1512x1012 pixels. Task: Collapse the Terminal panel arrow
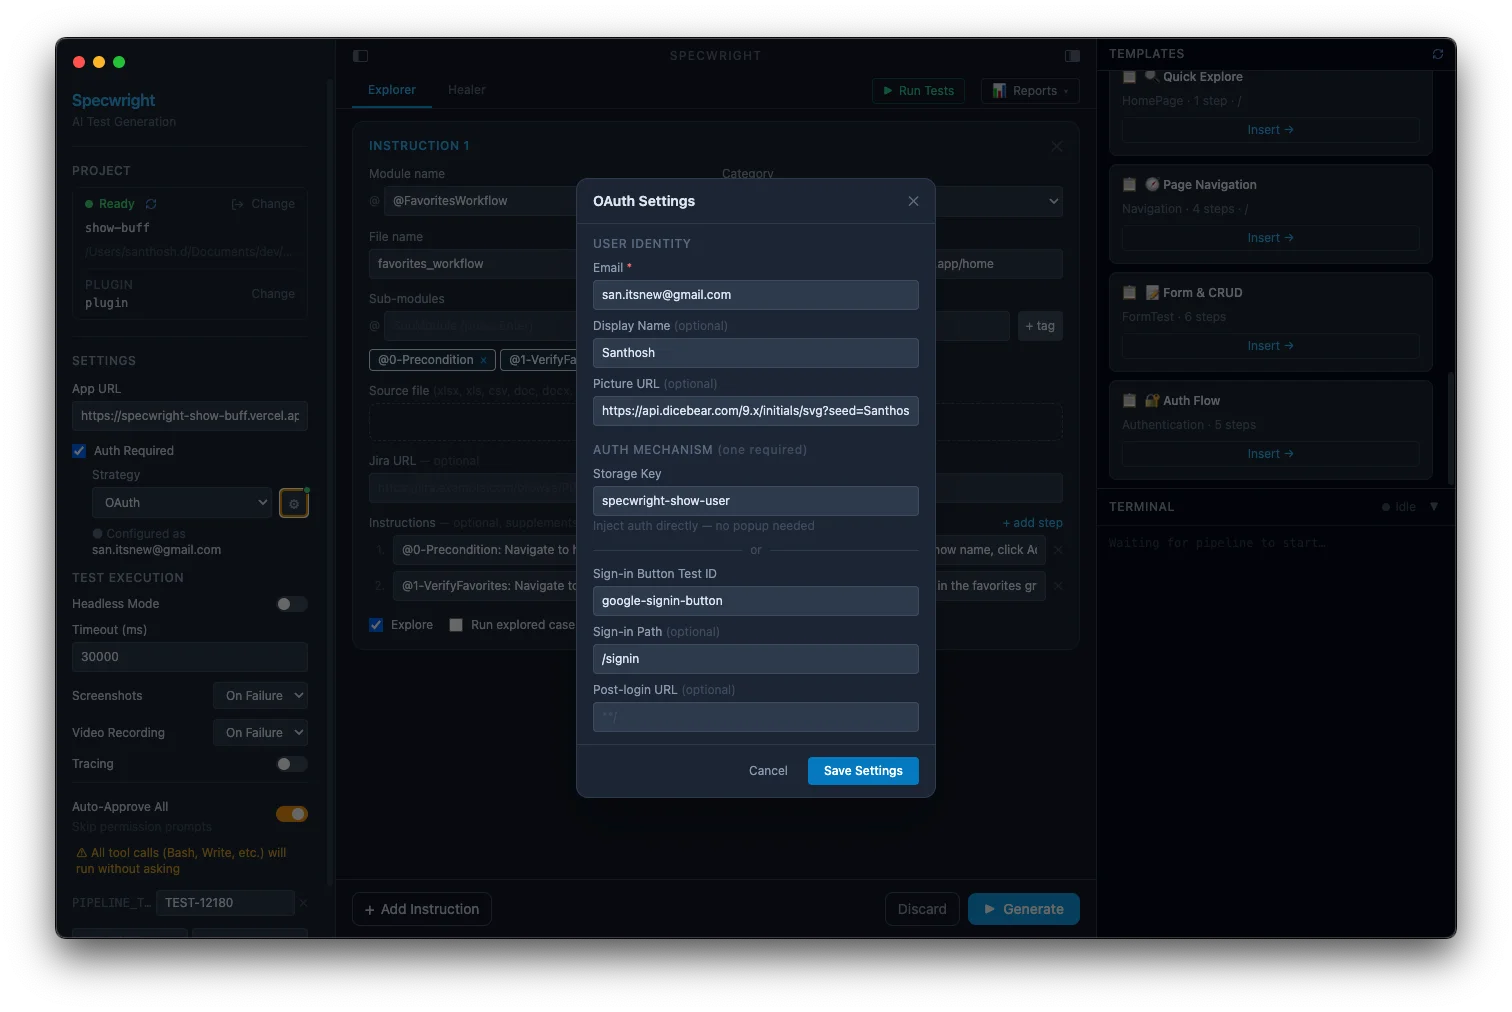1434,507
